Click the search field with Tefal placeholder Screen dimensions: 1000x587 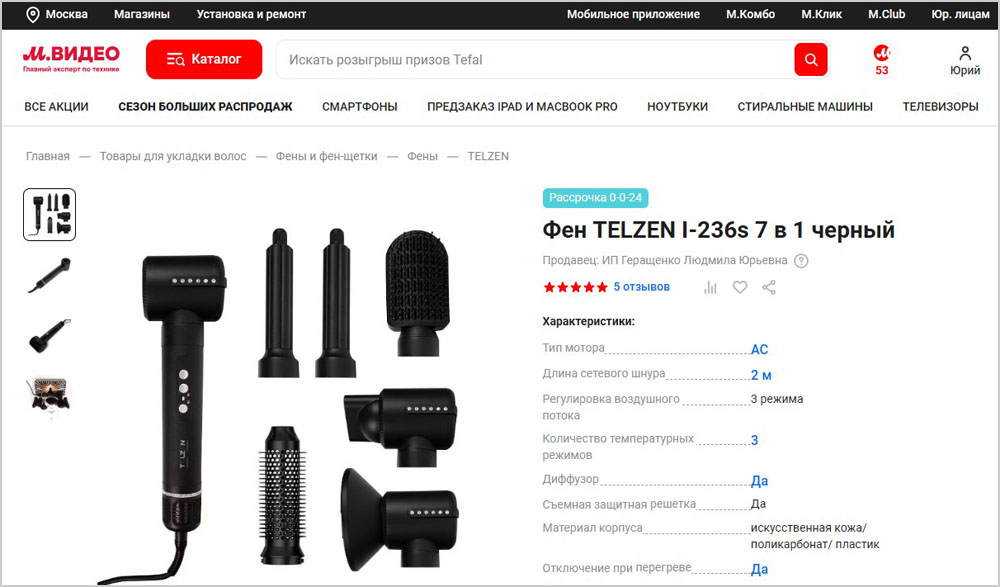click(534, 59)
